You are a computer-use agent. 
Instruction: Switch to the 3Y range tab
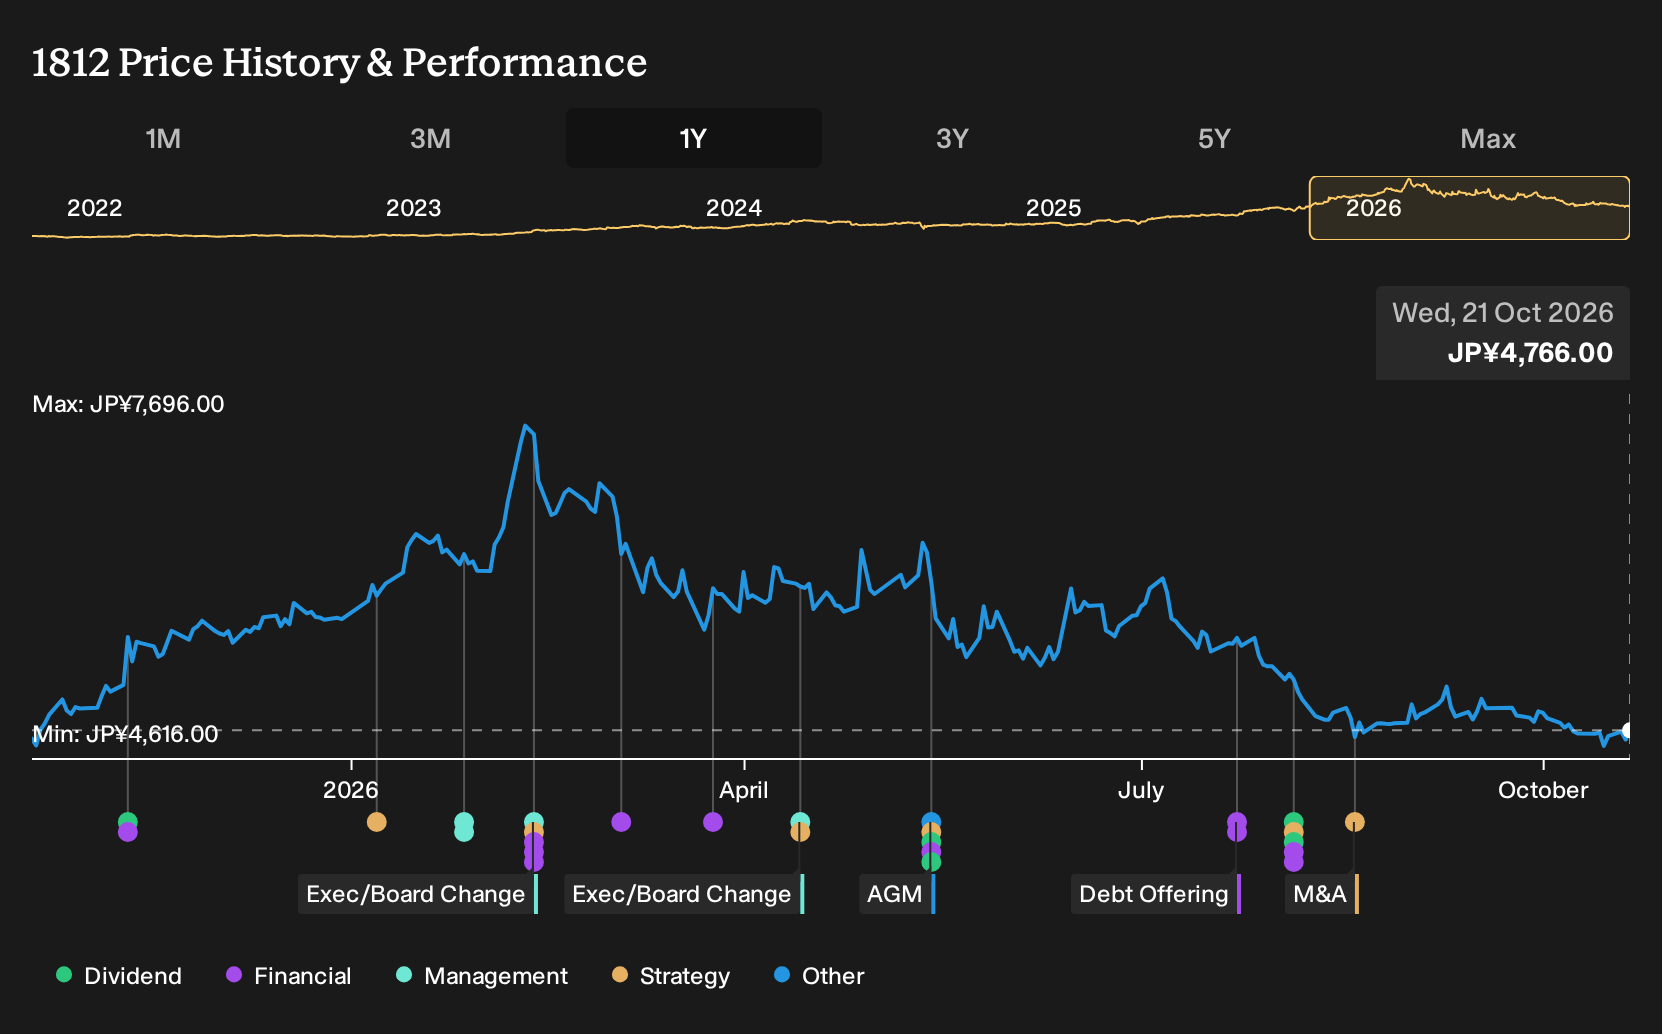pos(952,138)
